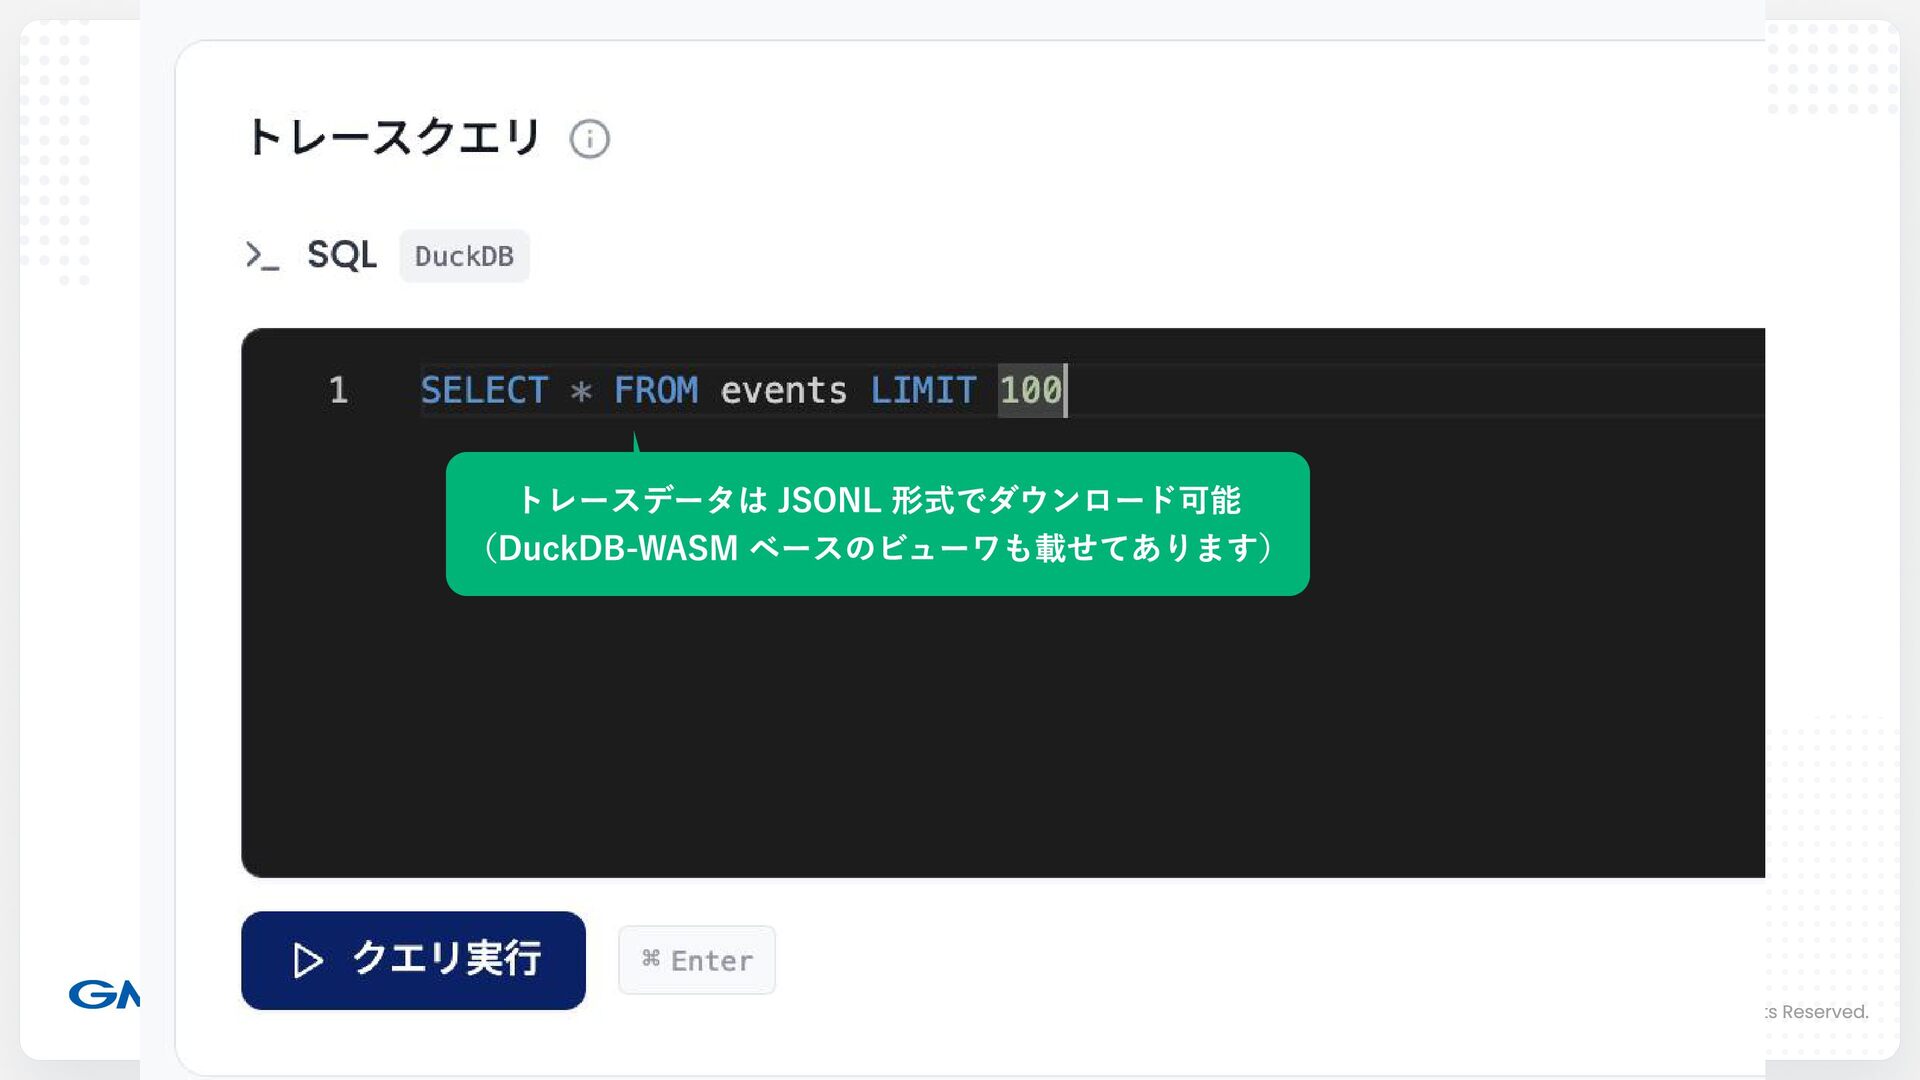Run the query via クエリ実行 label
The image size is (1920, 1080).
(x=446, y=959)
